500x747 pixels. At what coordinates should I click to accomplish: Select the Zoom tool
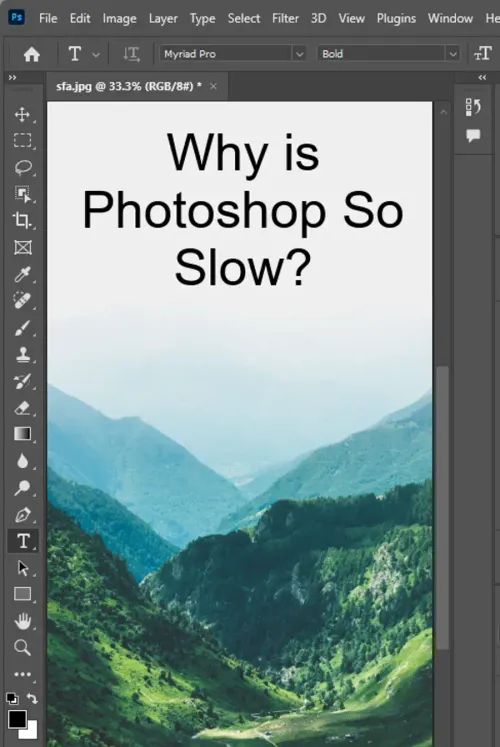click(22, 647)
